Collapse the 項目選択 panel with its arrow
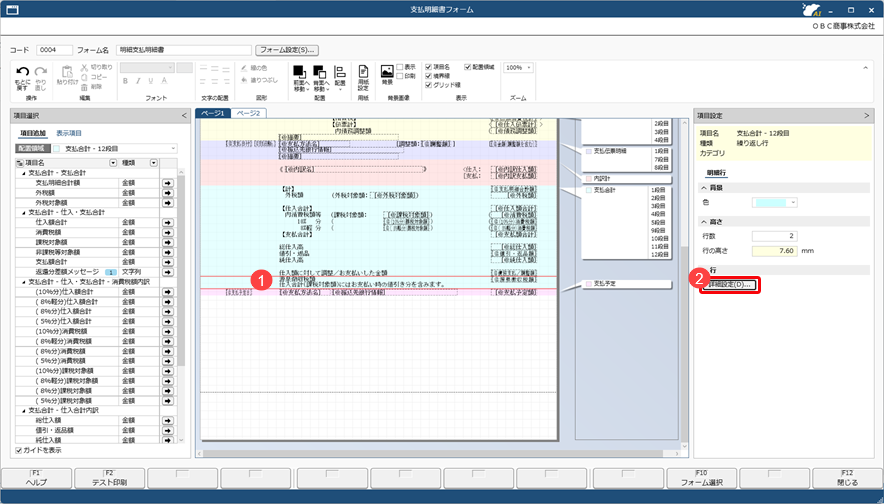 pos(184,116)
